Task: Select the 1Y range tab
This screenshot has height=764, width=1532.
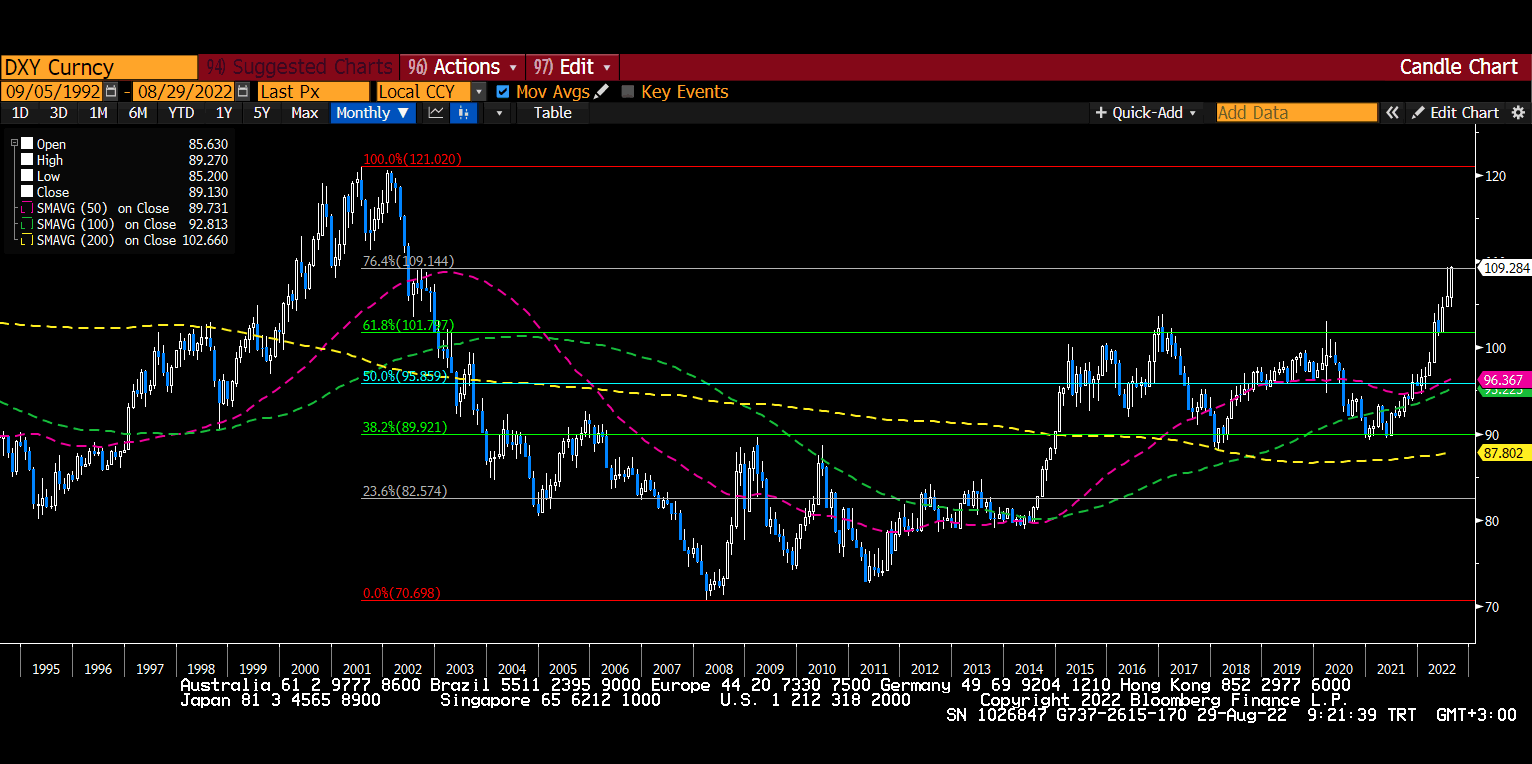Action: [224, 113]
